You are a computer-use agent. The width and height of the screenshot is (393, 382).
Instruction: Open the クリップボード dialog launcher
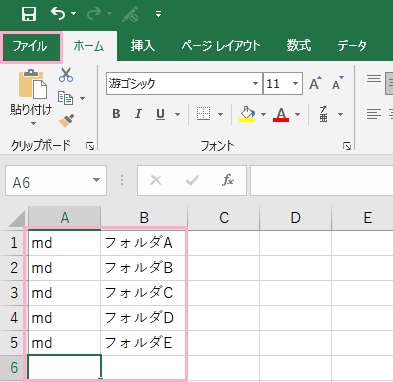coord(90,146)
